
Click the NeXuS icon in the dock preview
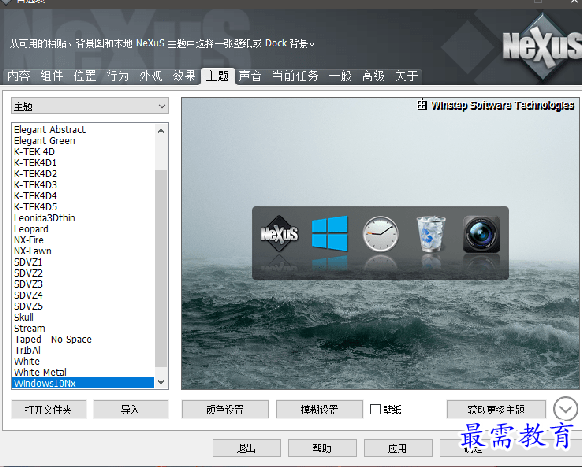[279, 234]
